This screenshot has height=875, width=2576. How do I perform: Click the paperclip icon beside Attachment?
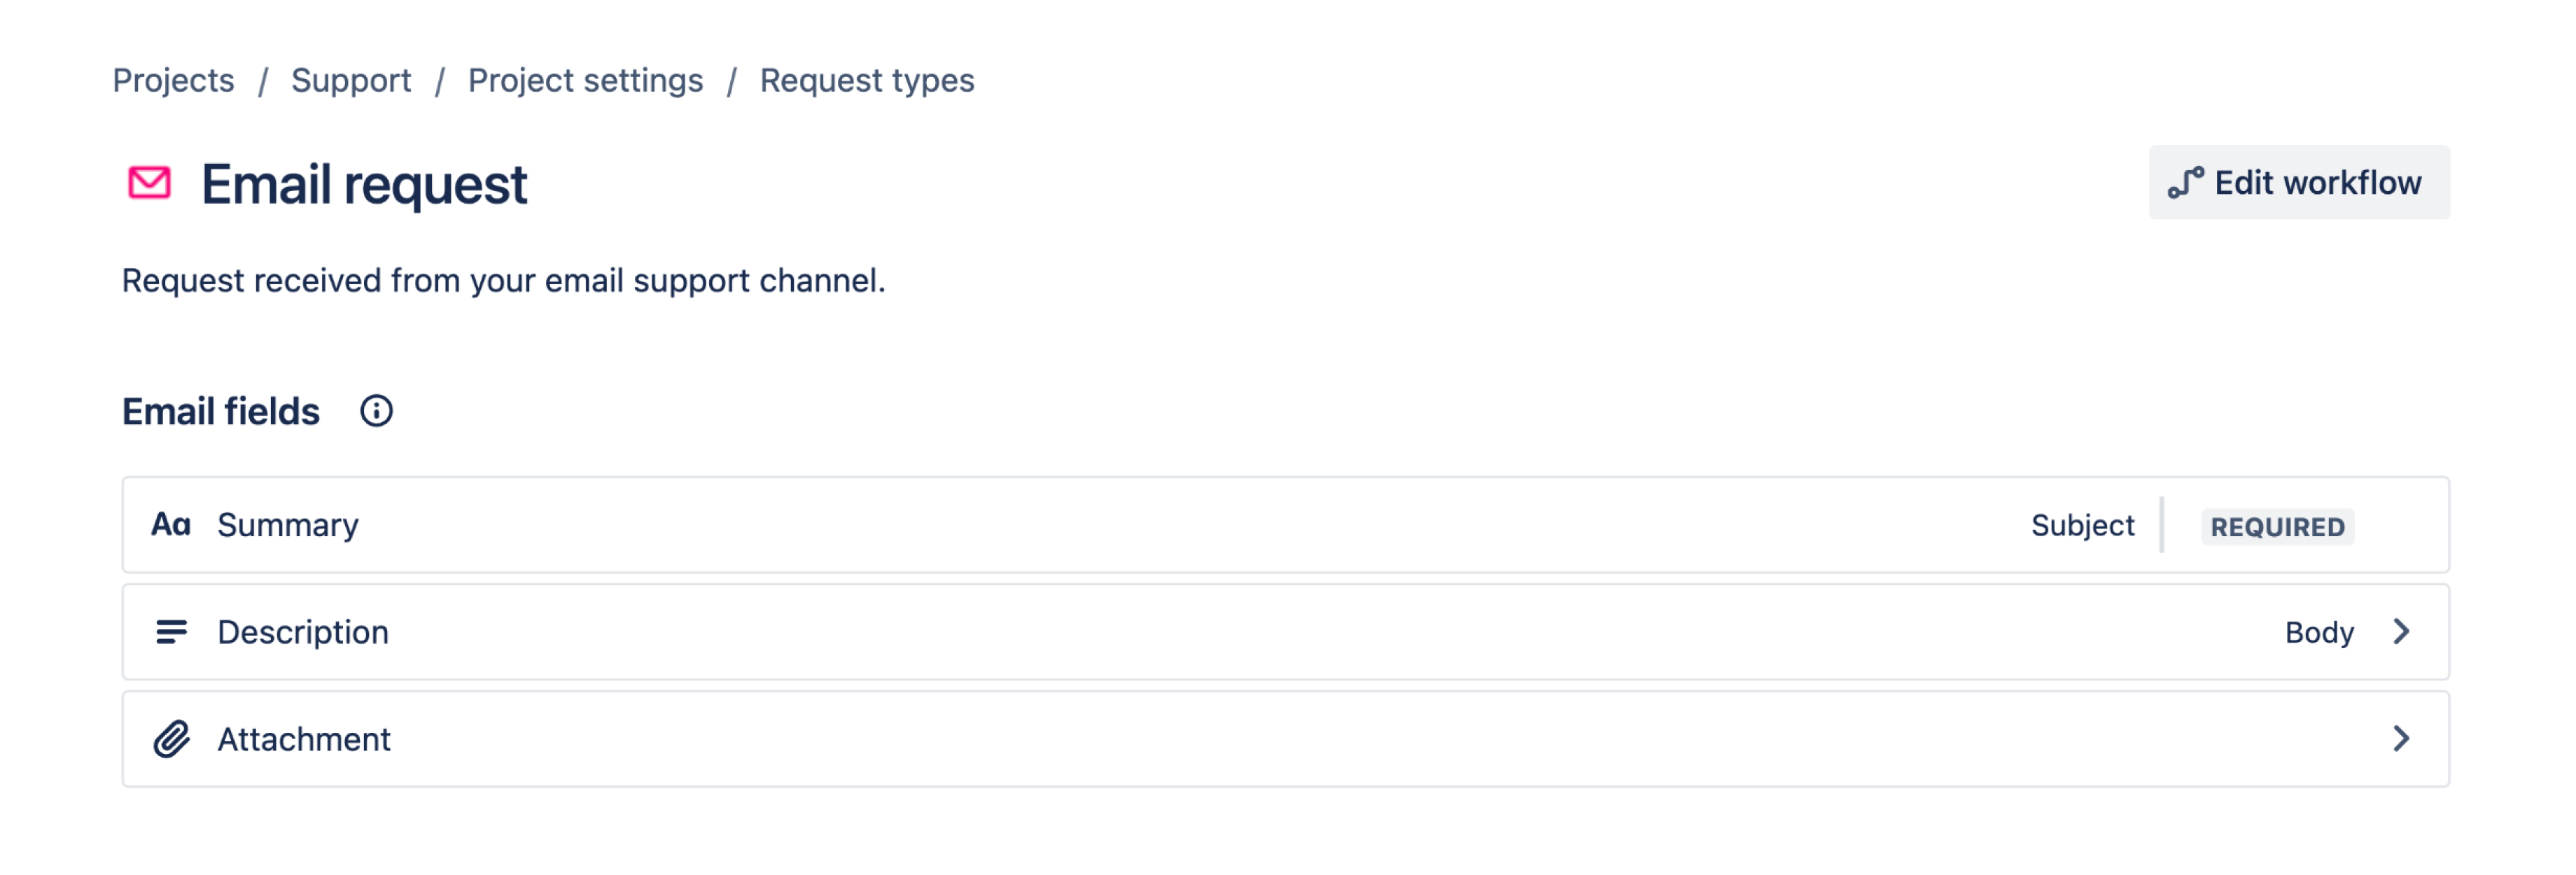(172, 739)
